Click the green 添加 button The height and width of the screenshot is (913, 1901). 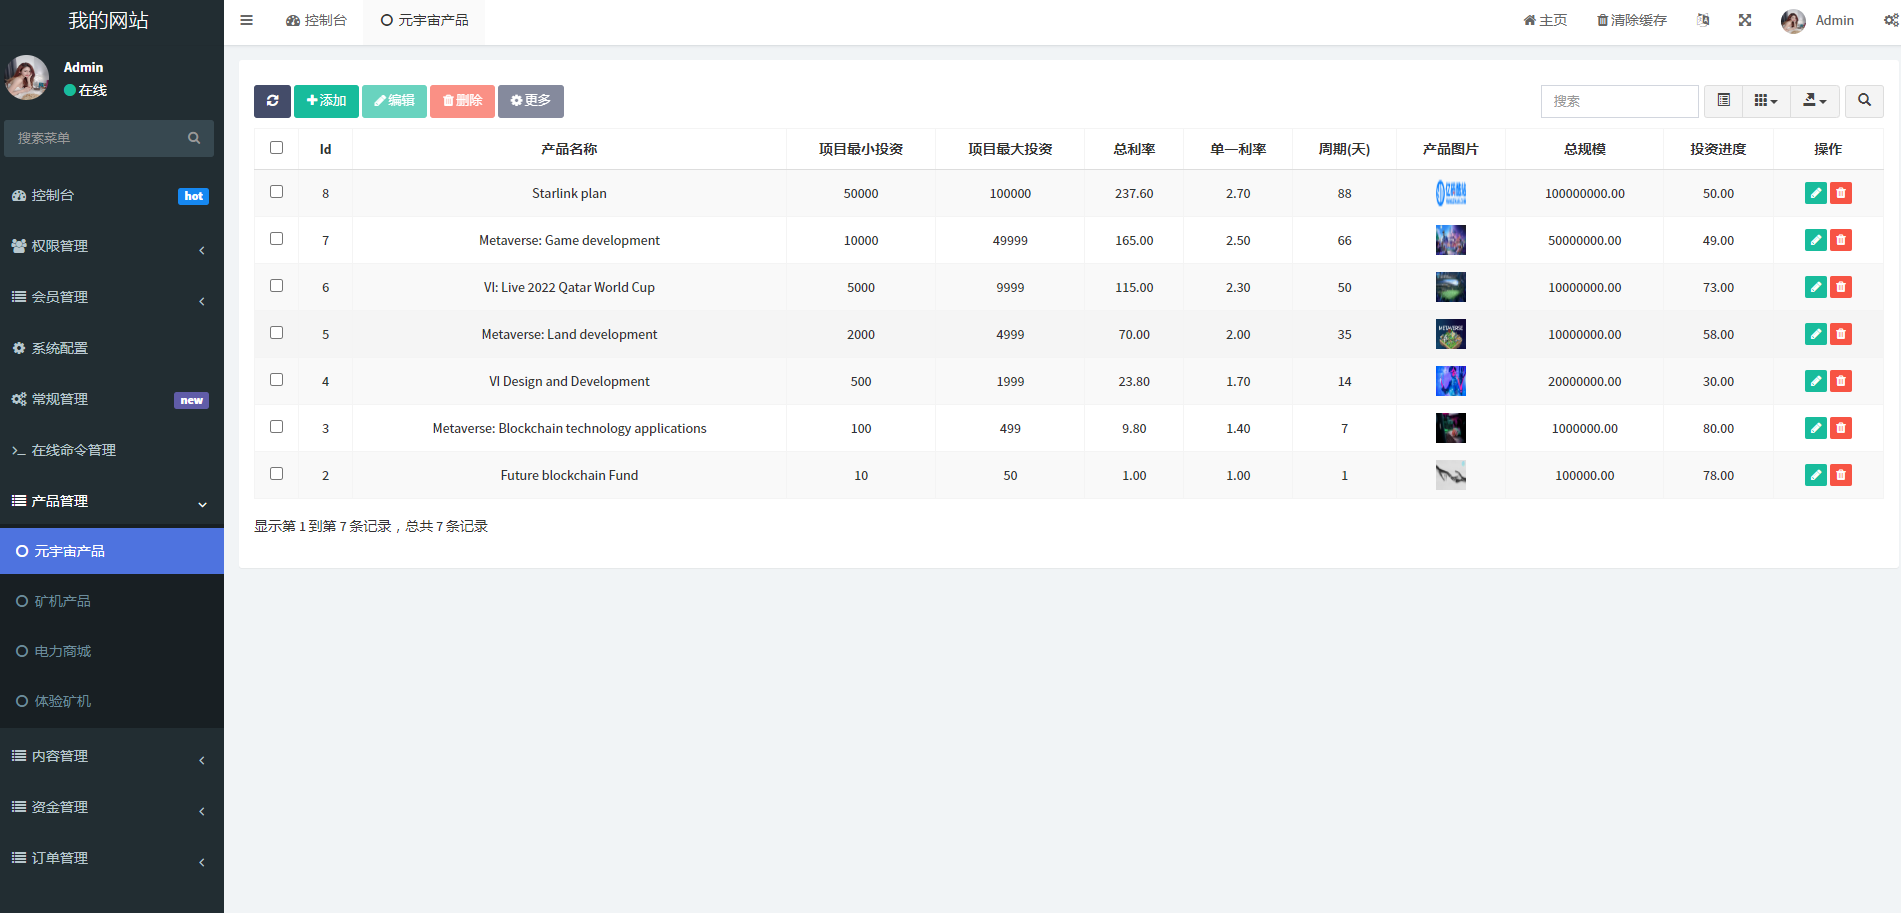pyautogui.click(x=326, y=101)
